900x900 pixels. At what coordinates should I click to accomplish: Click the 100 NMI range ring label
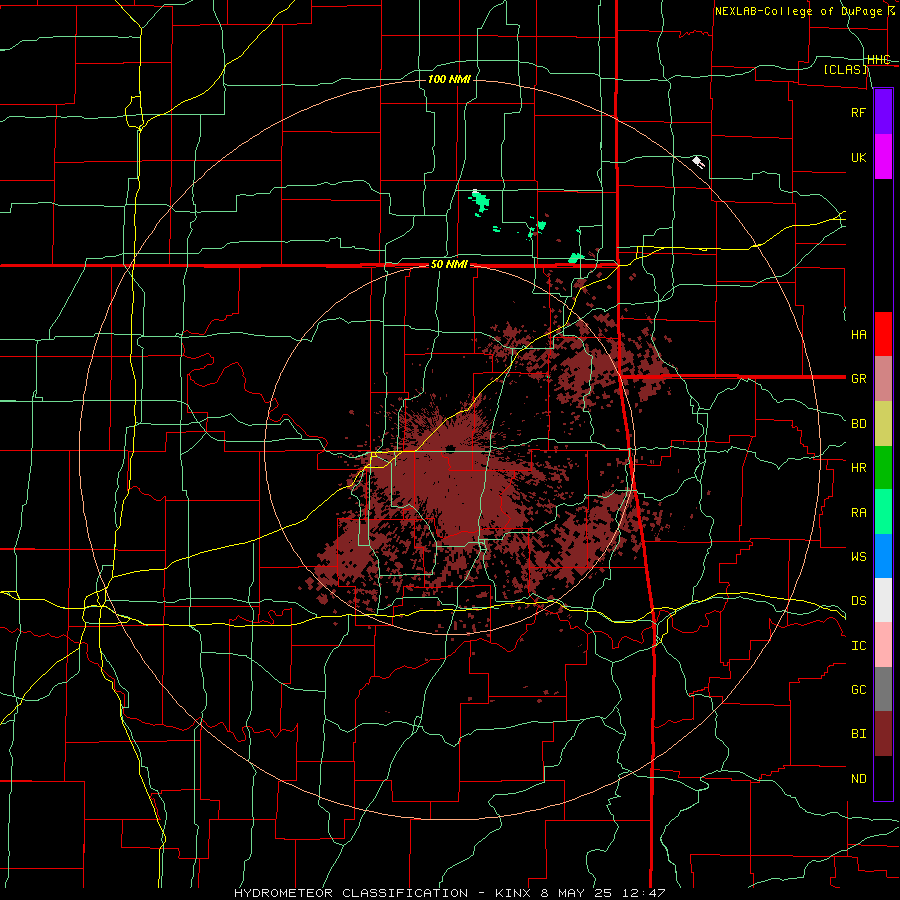449,79
